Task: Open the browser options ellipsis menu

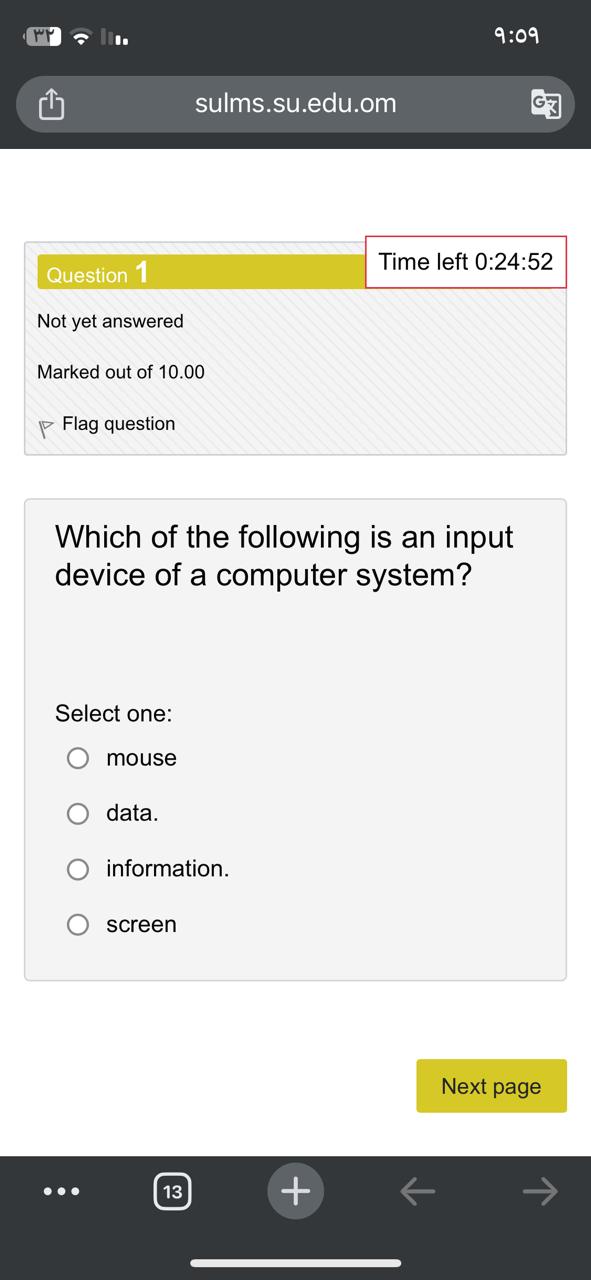Action: (62, 1191)
